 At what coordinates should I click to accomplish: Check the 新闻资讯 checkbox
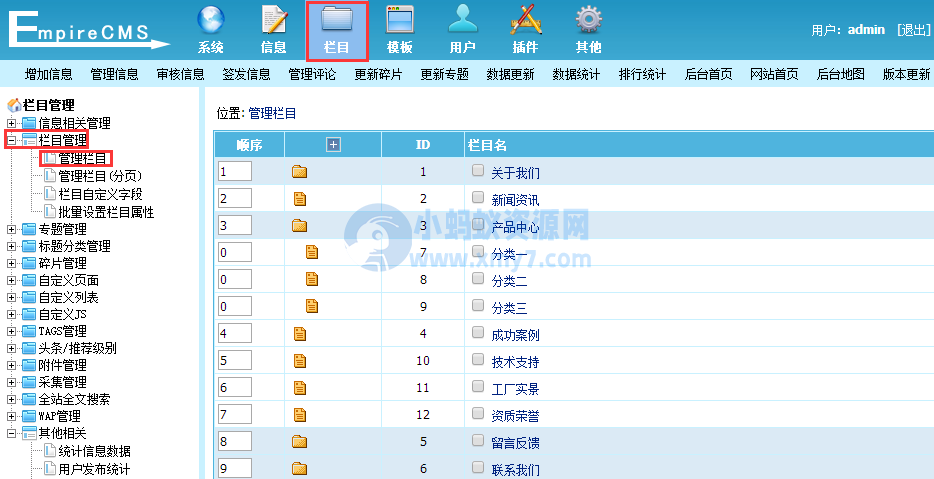coord(478,197)
